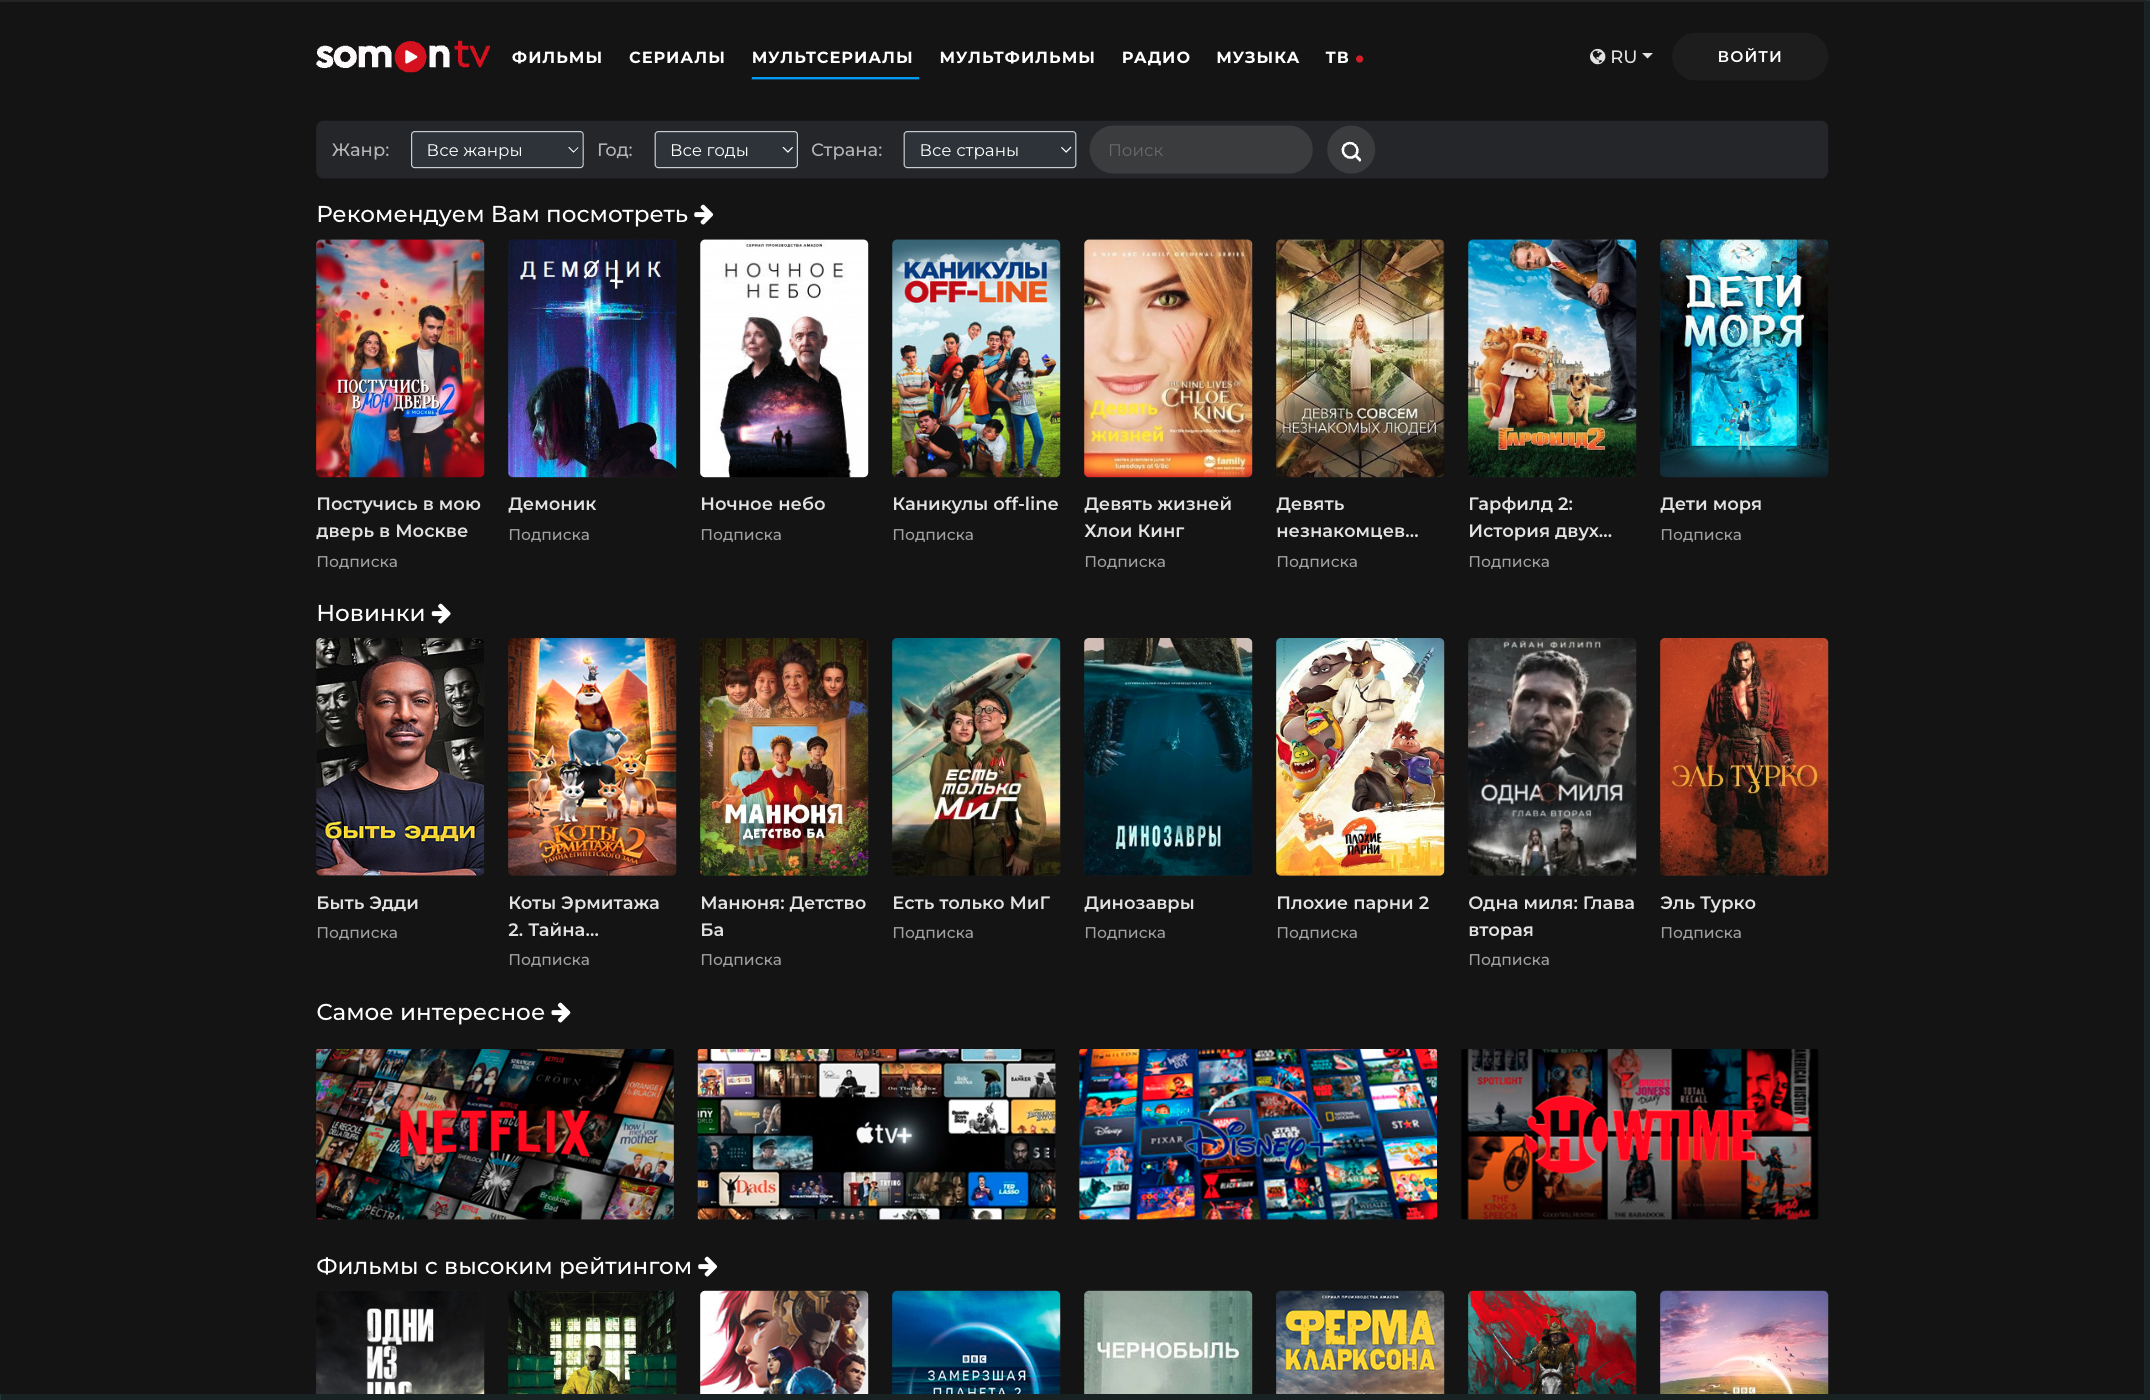This screenshot has width=2150, height=1400.
Task: Go to the Фильмы menu
Action: point(557,58)
